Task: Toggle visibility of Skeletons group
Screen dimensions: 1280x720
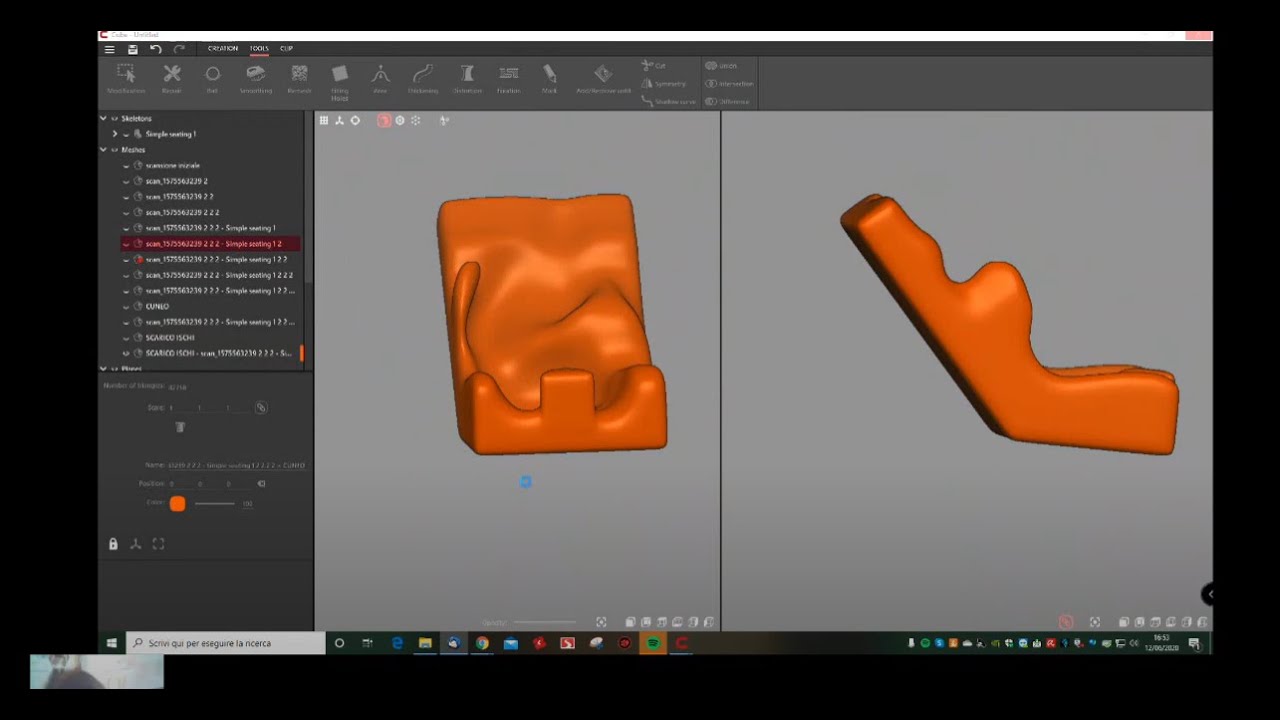Action: [x=114, y=118]
